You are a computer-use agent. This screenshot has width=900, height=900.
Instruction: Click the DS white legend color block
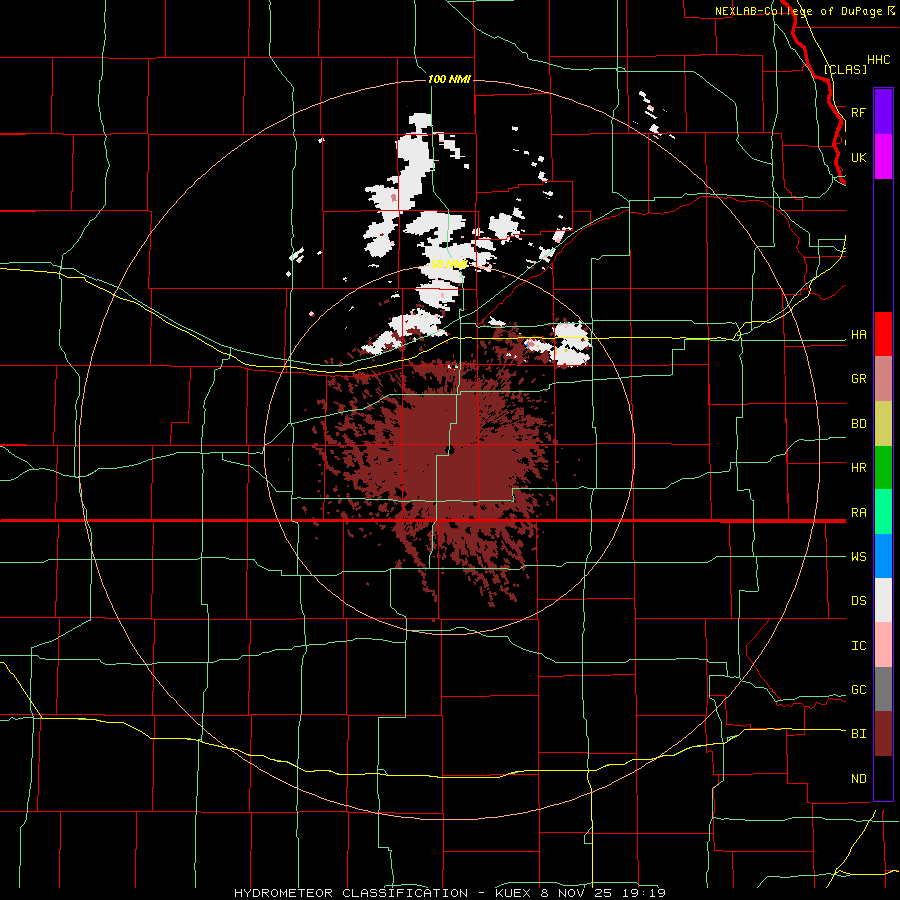(883, 600)
